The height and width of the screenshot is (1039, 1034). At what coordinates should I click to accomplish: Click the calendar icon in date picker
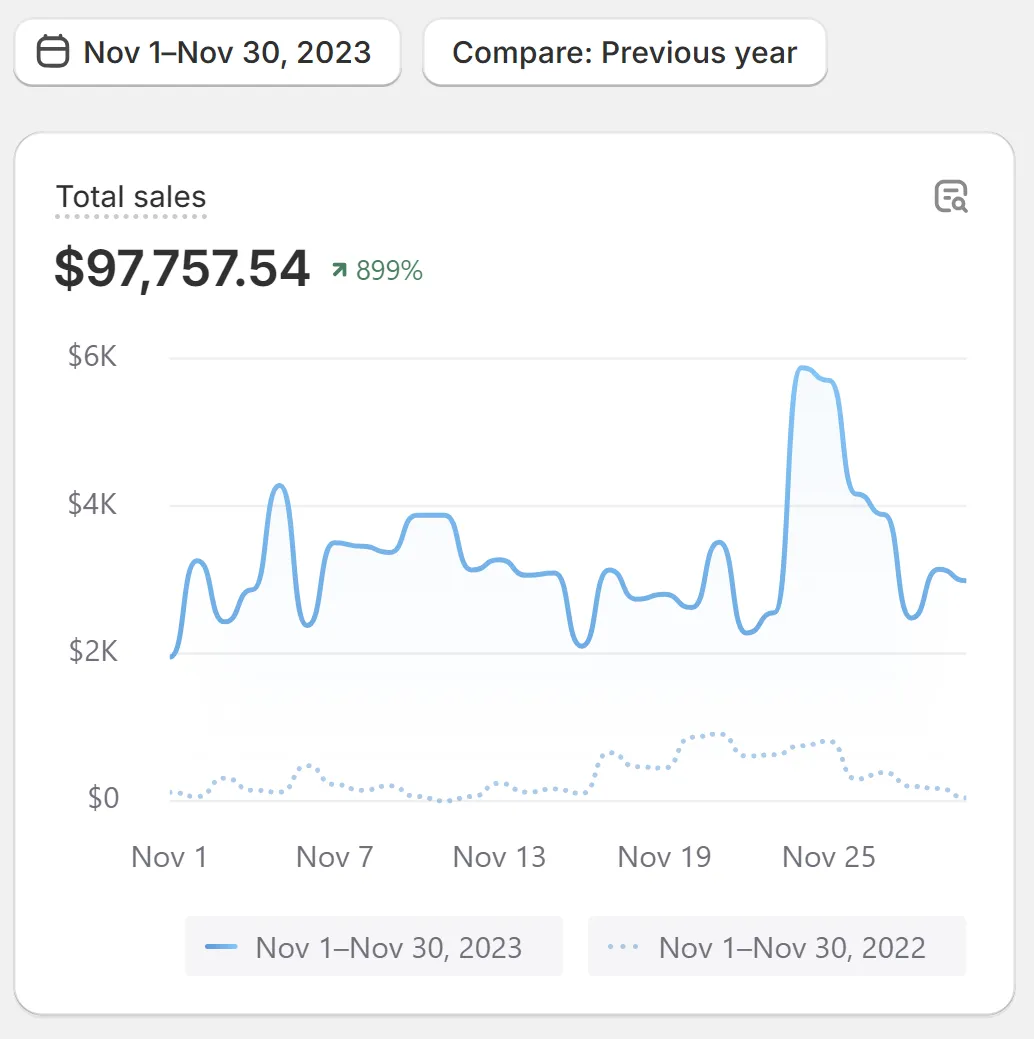click(x=53, y=51)
